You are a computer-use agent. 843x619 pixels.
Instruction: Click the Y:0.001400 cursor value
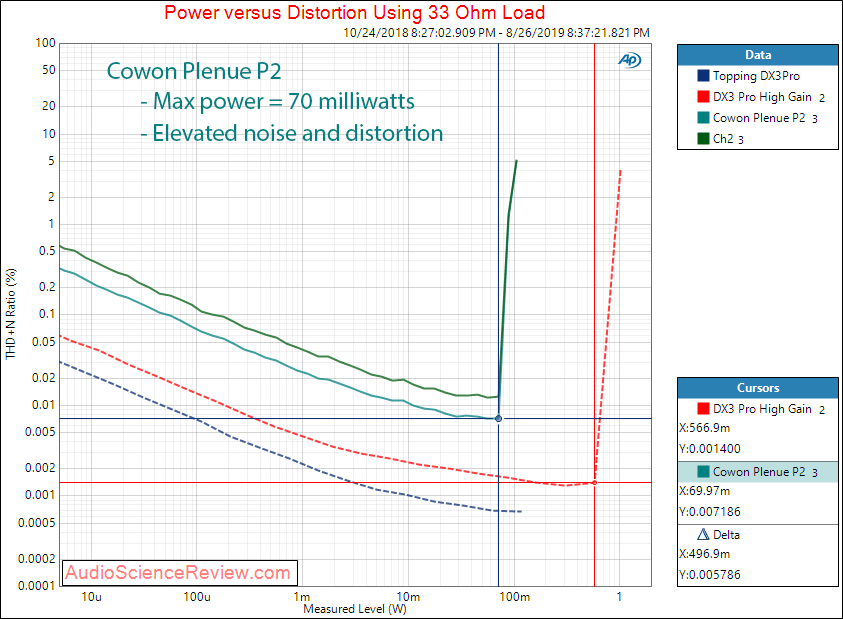click(x=710, y=449)
